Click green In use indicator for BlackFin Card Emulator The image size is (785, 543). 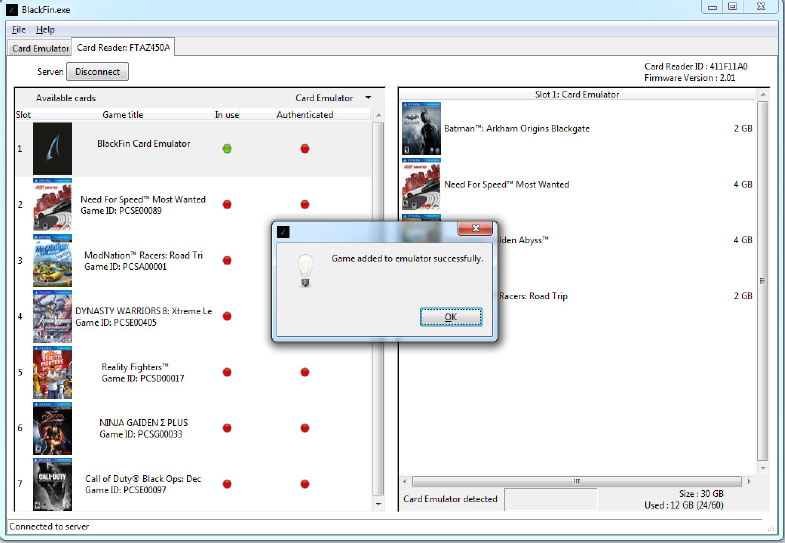pos(227,148)
